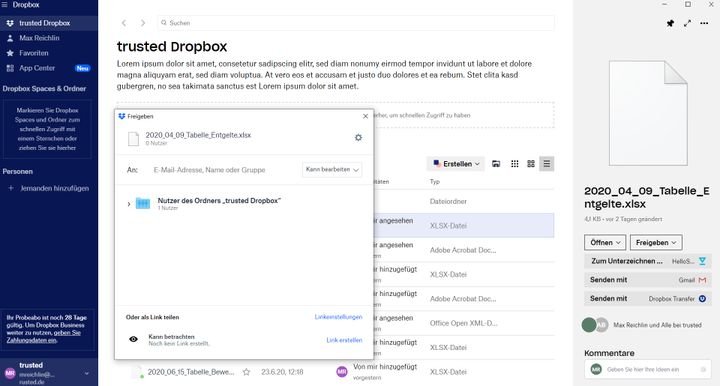
Task: Click the comment field Geben Sie hier Ihre Ideen ein
Action: pos(648,369)
